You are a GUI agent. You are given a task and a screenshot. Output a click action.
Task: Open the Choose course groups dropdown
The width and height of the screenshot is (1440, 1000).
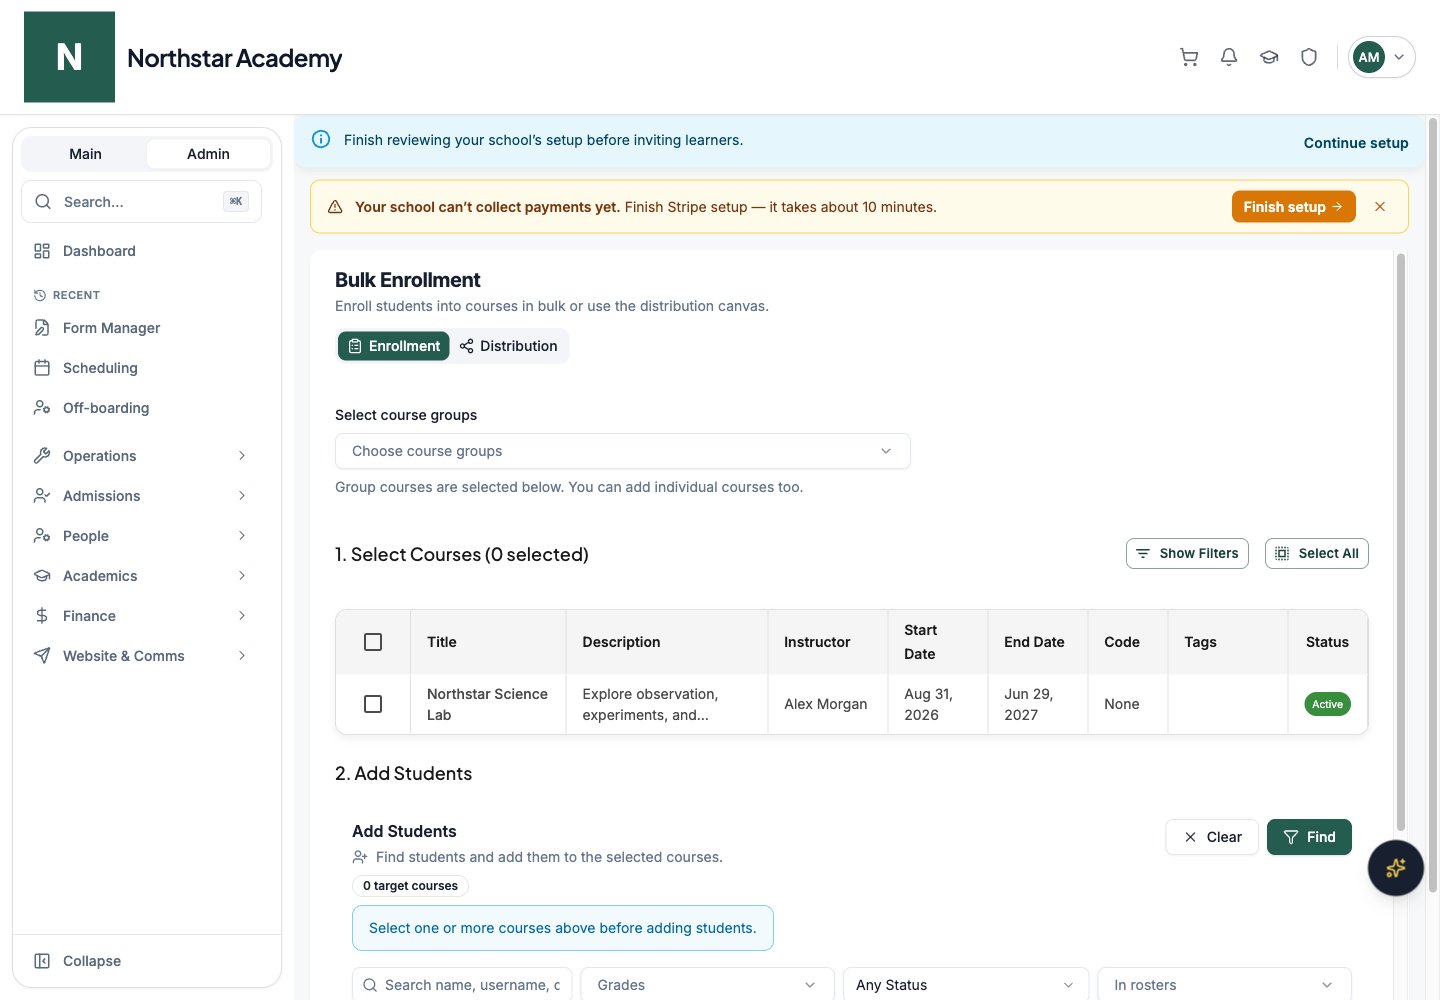pyautogui.click(x=622, y=451)
